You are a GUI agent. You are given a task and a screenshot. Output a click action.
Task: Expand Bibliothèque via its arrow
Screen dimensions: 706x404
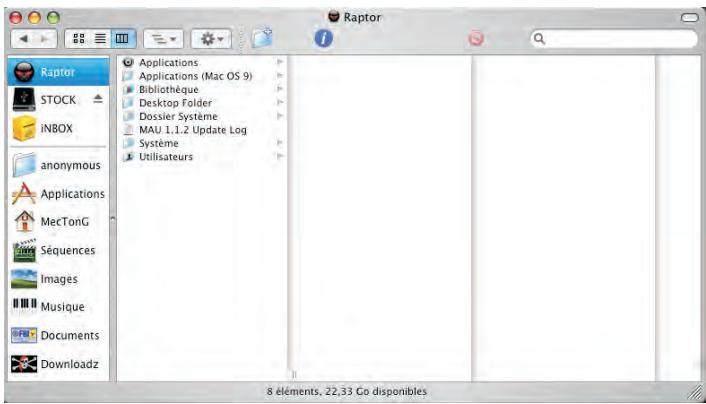click(x=280, y=89)
